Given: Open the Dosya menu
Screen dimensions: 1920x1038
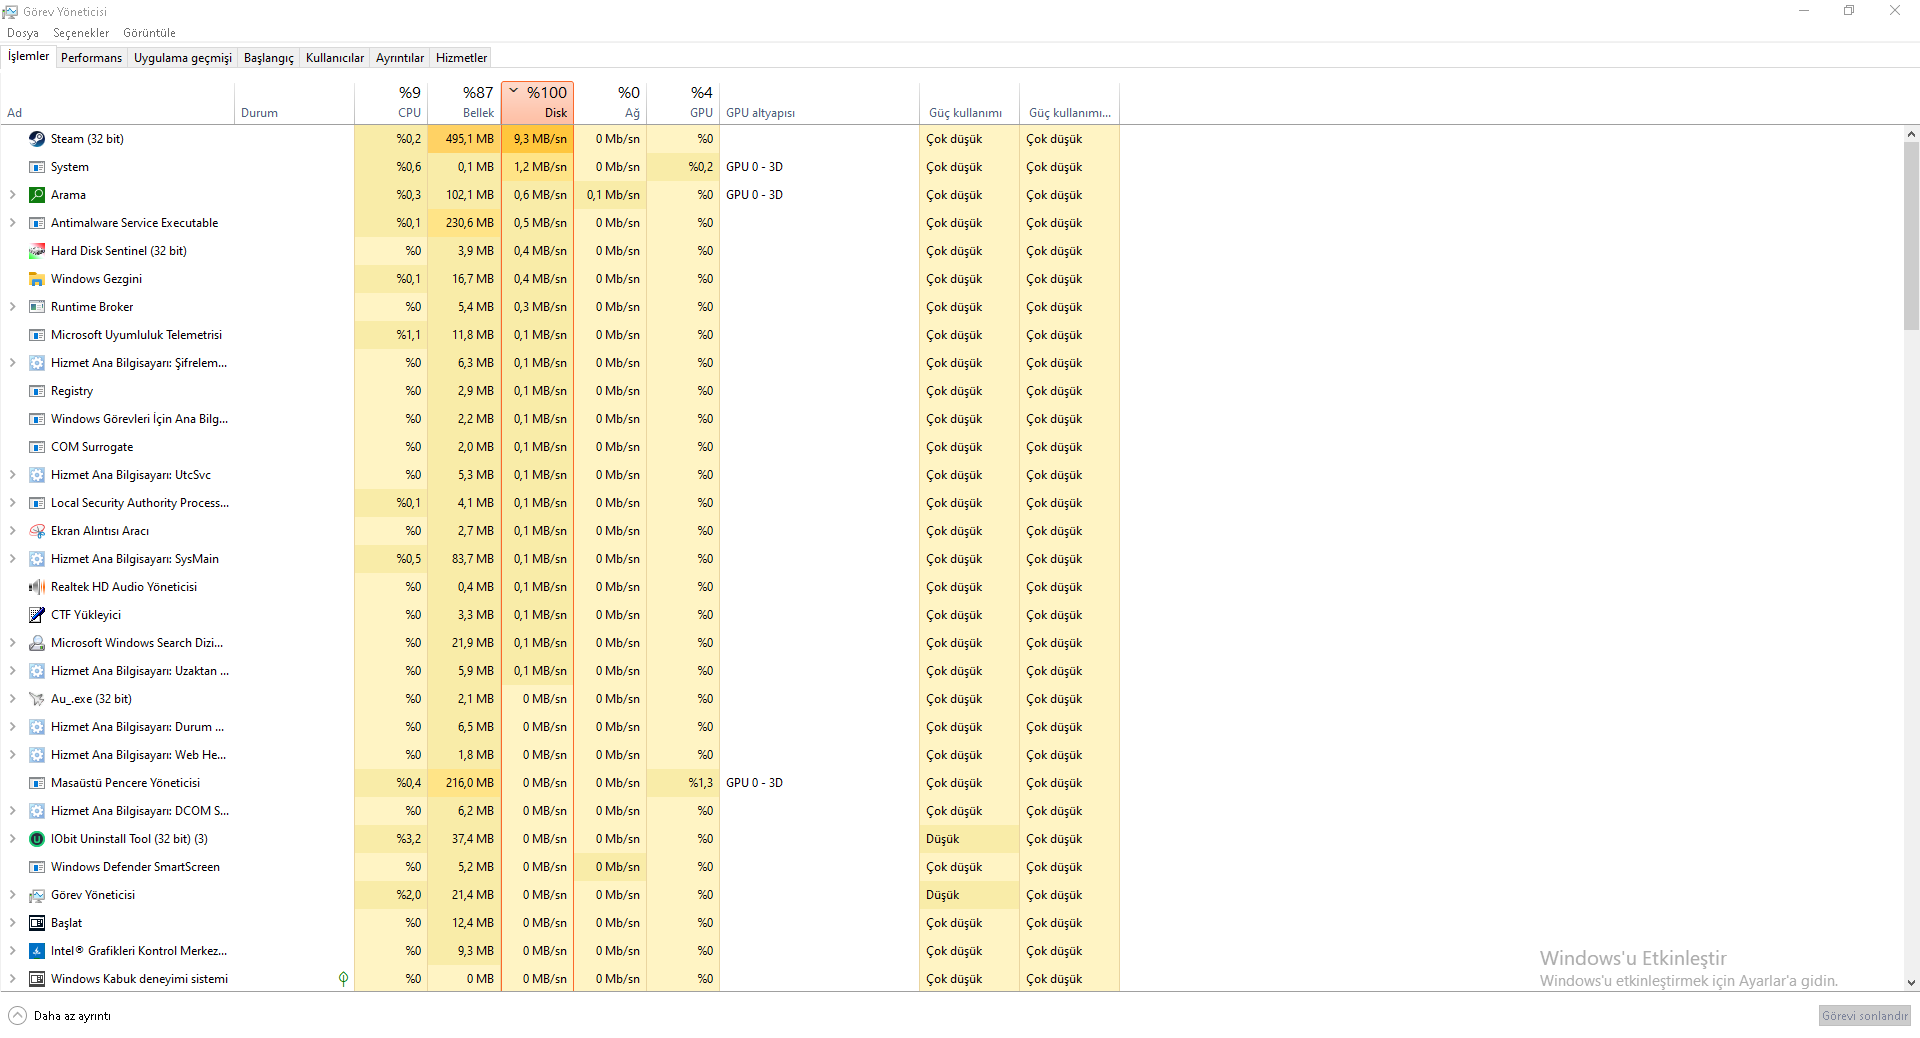Looking at the screenshot, I should pyautogui.click(x=23, y=33).
